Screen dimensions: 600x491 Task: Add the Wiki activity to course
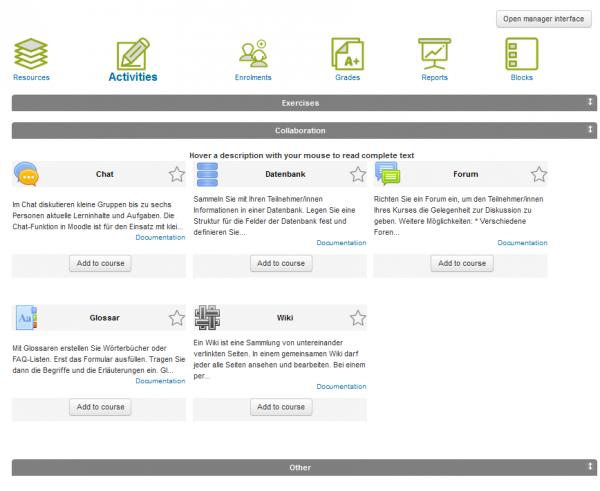pyautogui.click(x=280, y=407)
